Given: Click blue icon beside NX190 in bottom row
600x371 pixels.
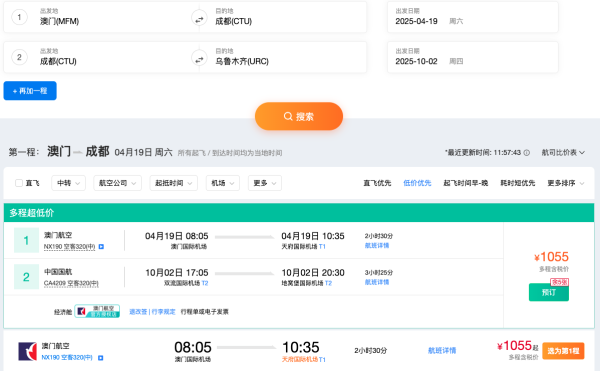Looking at the screenshot, I should (x=101, y=358).
